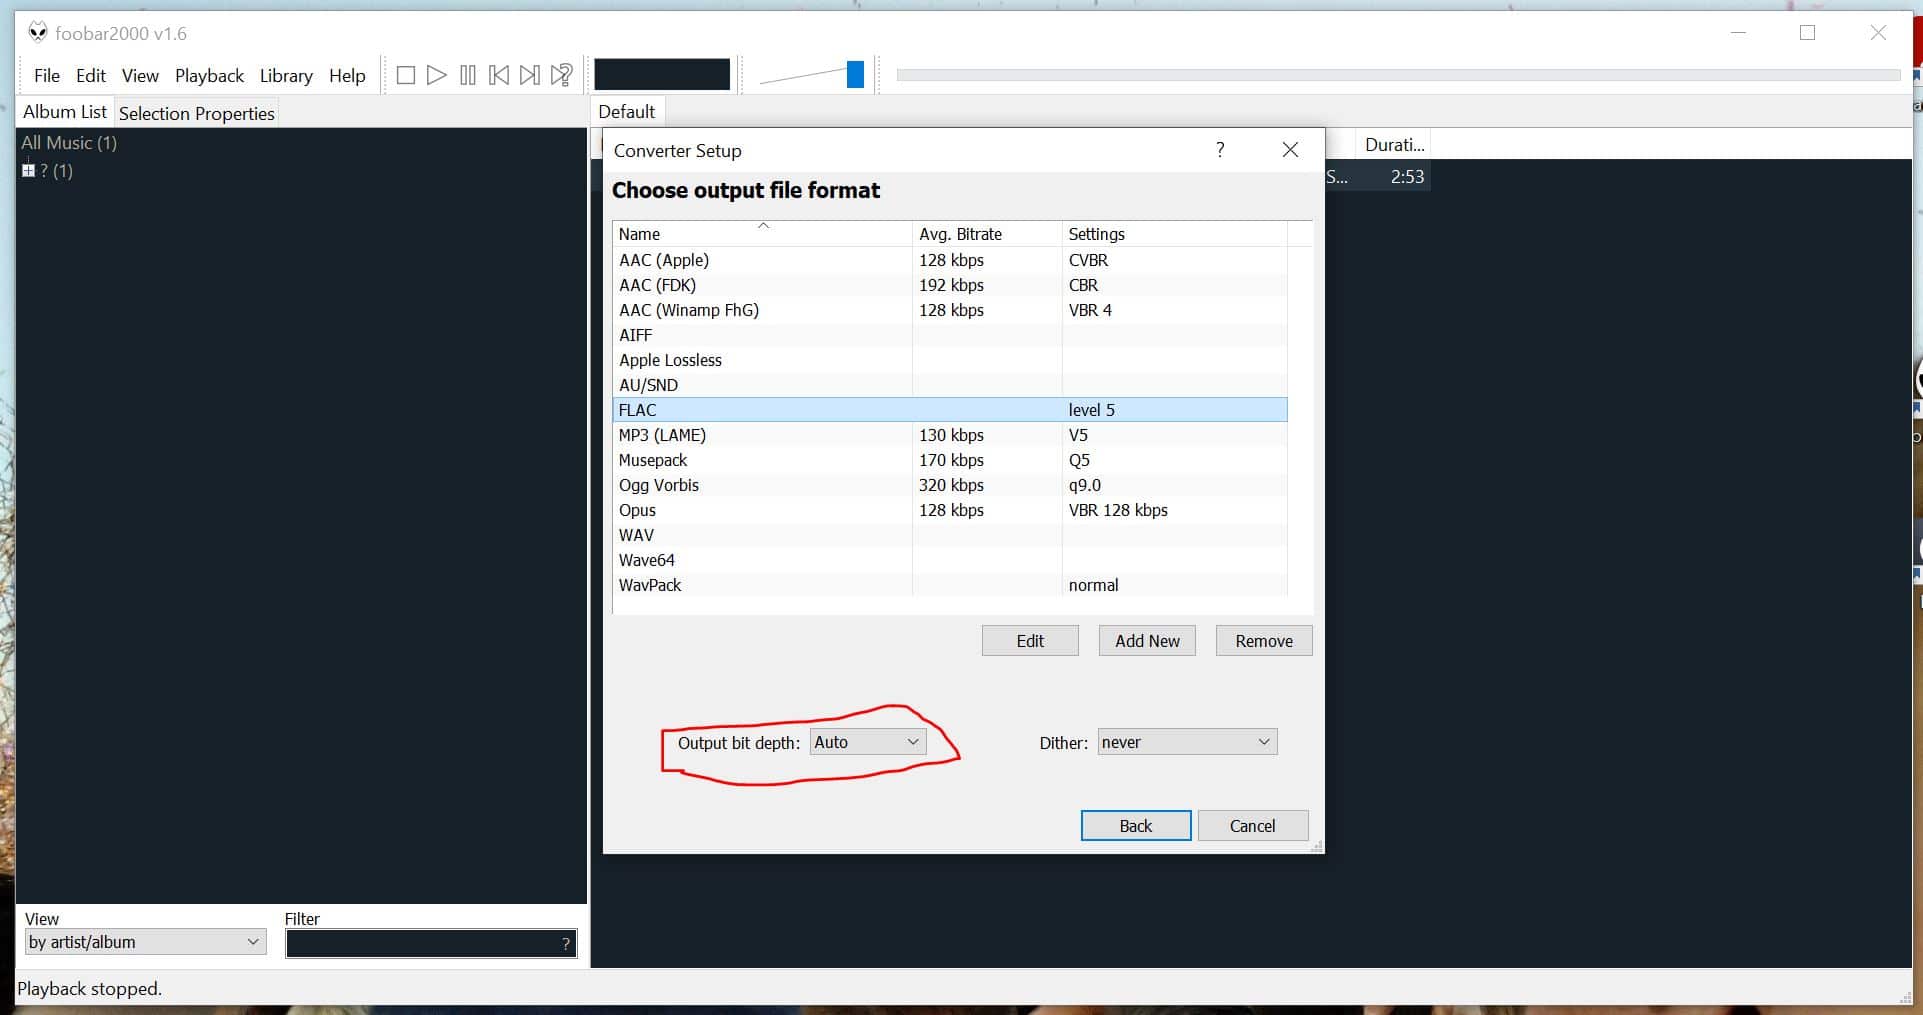This screenshot has height=1015, width=1923.
Task: Close the foobar2000 window
Action: coord(1878,33)
